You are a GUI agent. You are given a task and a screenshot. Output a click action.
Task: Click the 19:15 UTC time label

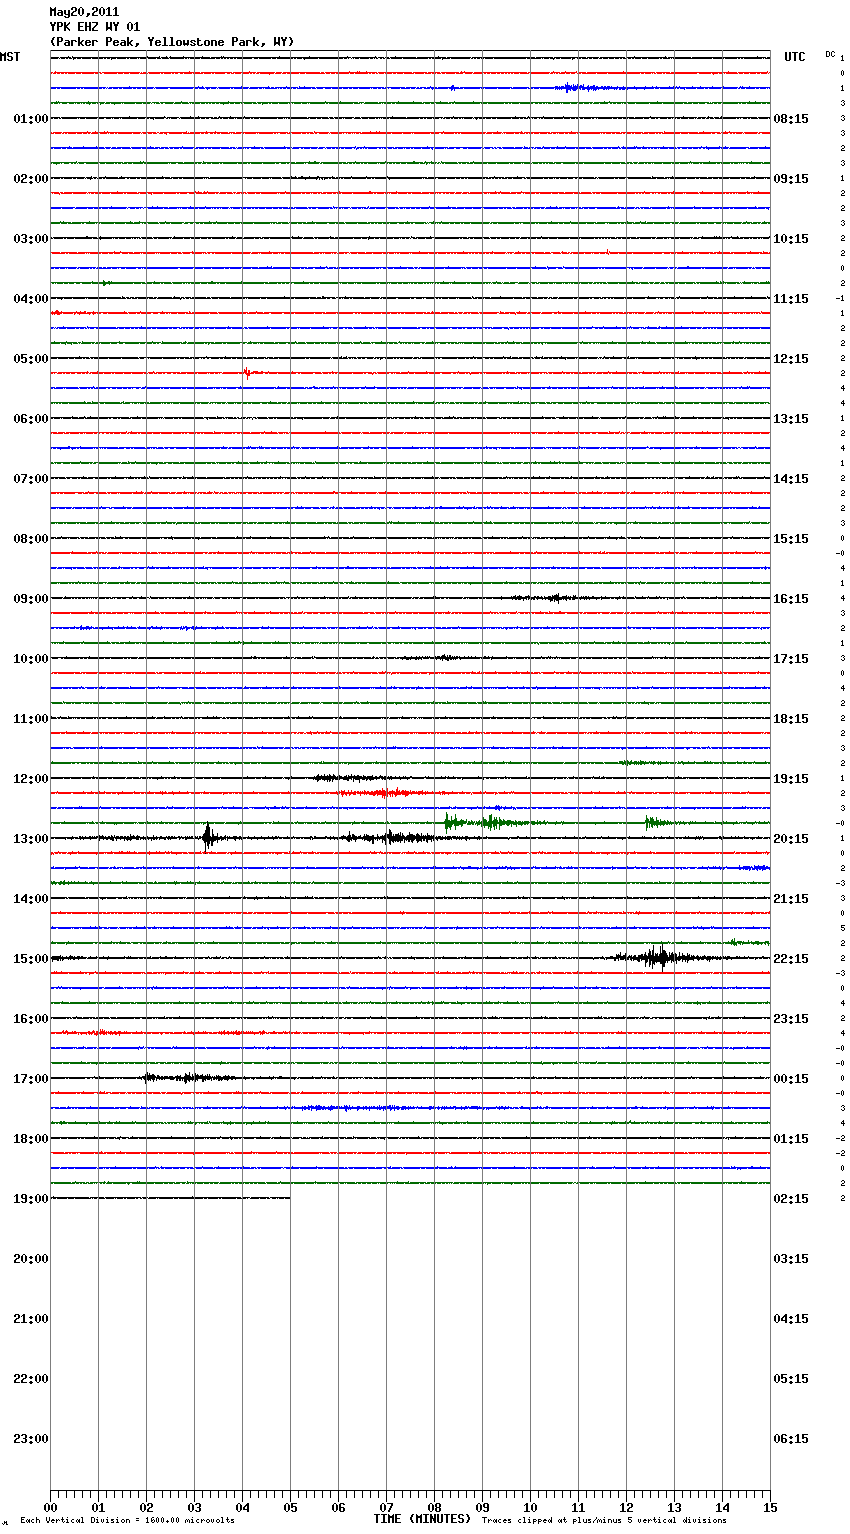point(791,779)
